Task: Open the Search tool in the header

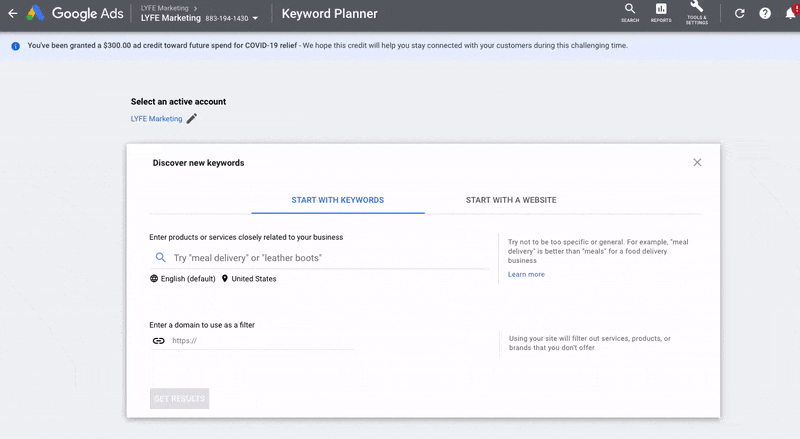Action: 630,12
